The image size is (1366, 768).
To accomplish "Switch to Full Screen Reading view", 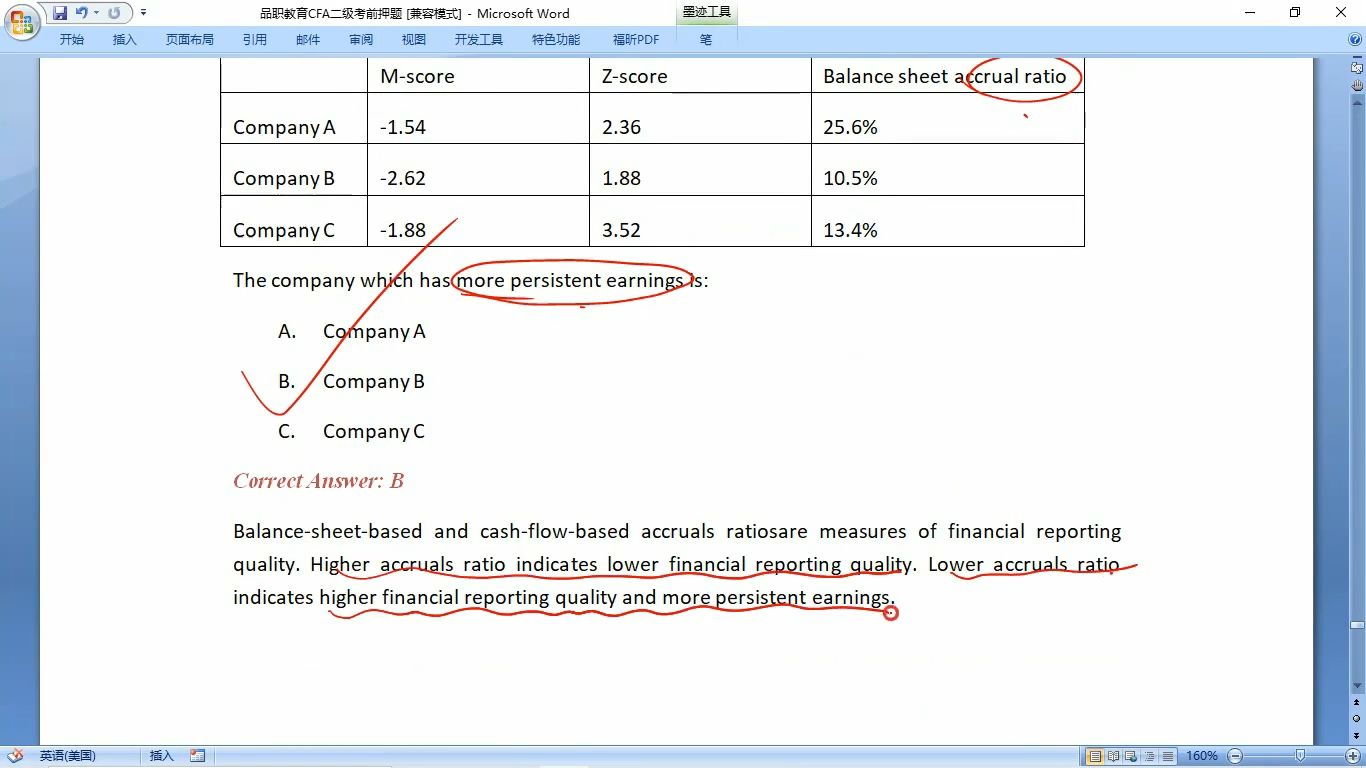I will click(1113, 756).
